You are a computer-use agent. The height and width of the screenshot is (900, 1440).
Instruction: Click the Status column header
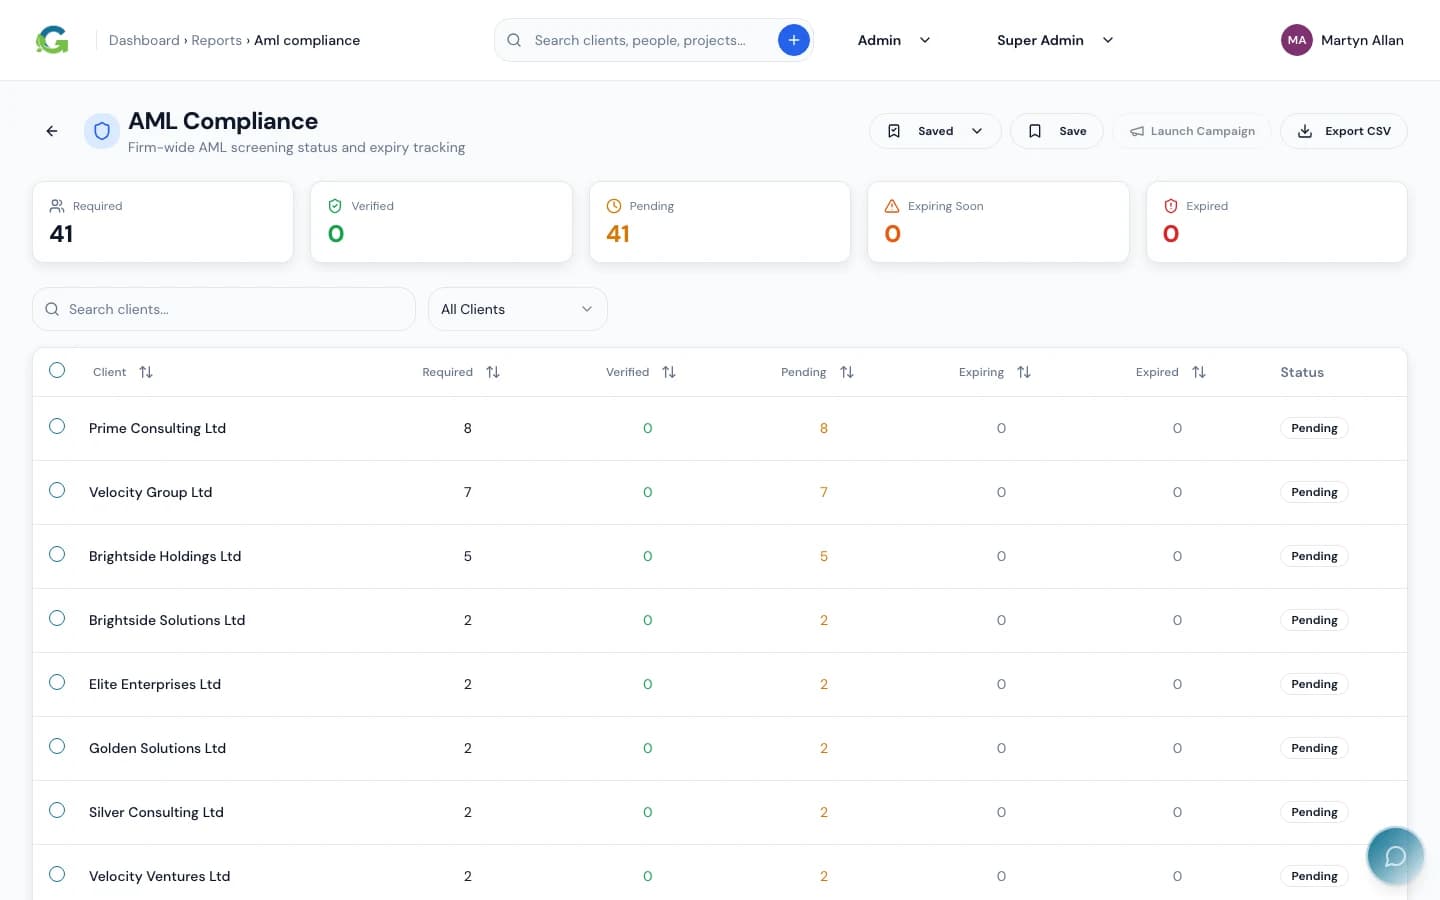click(x=1302, y=372)
